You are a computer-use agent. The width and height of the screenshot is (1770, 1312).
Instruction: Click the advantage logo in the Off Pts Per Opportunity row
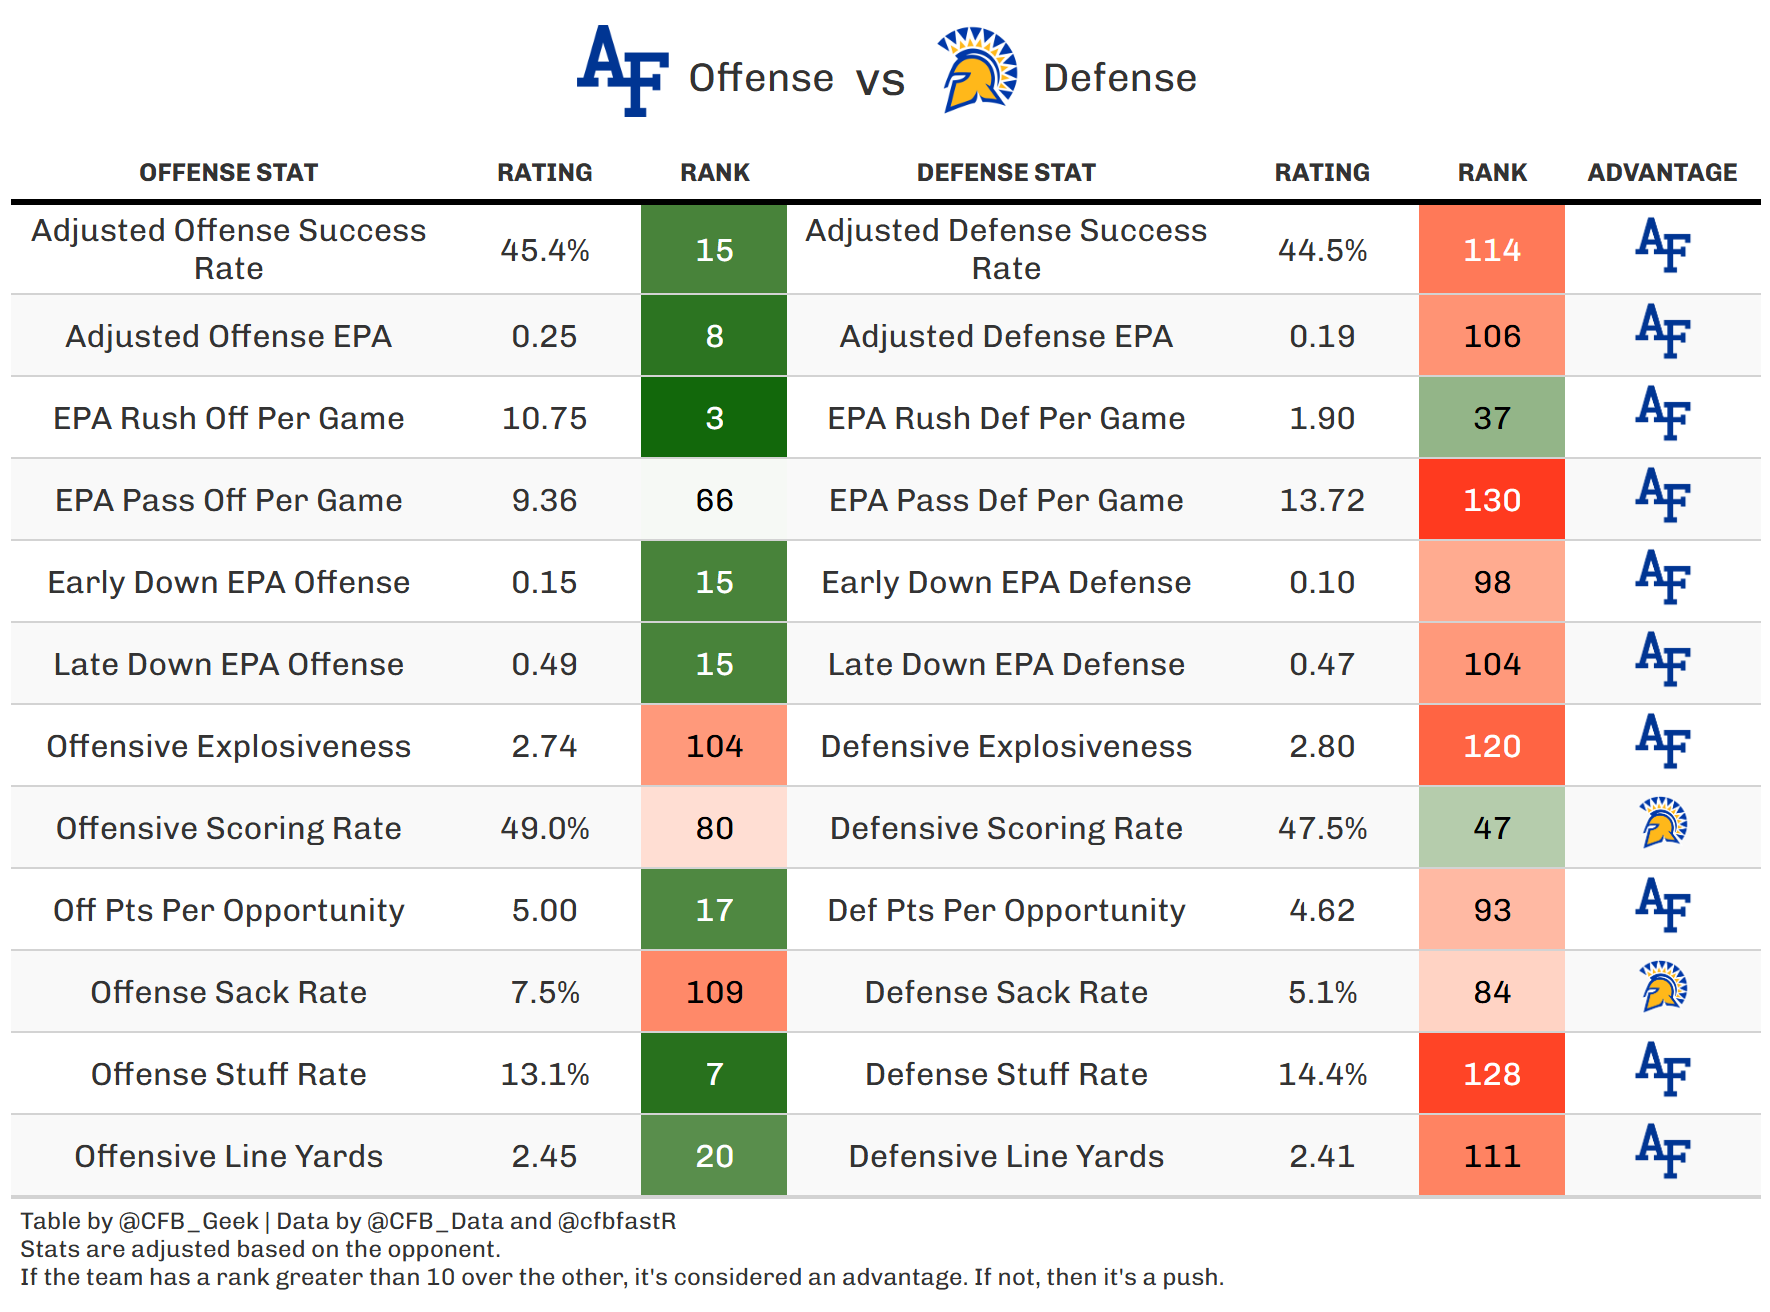click(x=1662, y=905)
